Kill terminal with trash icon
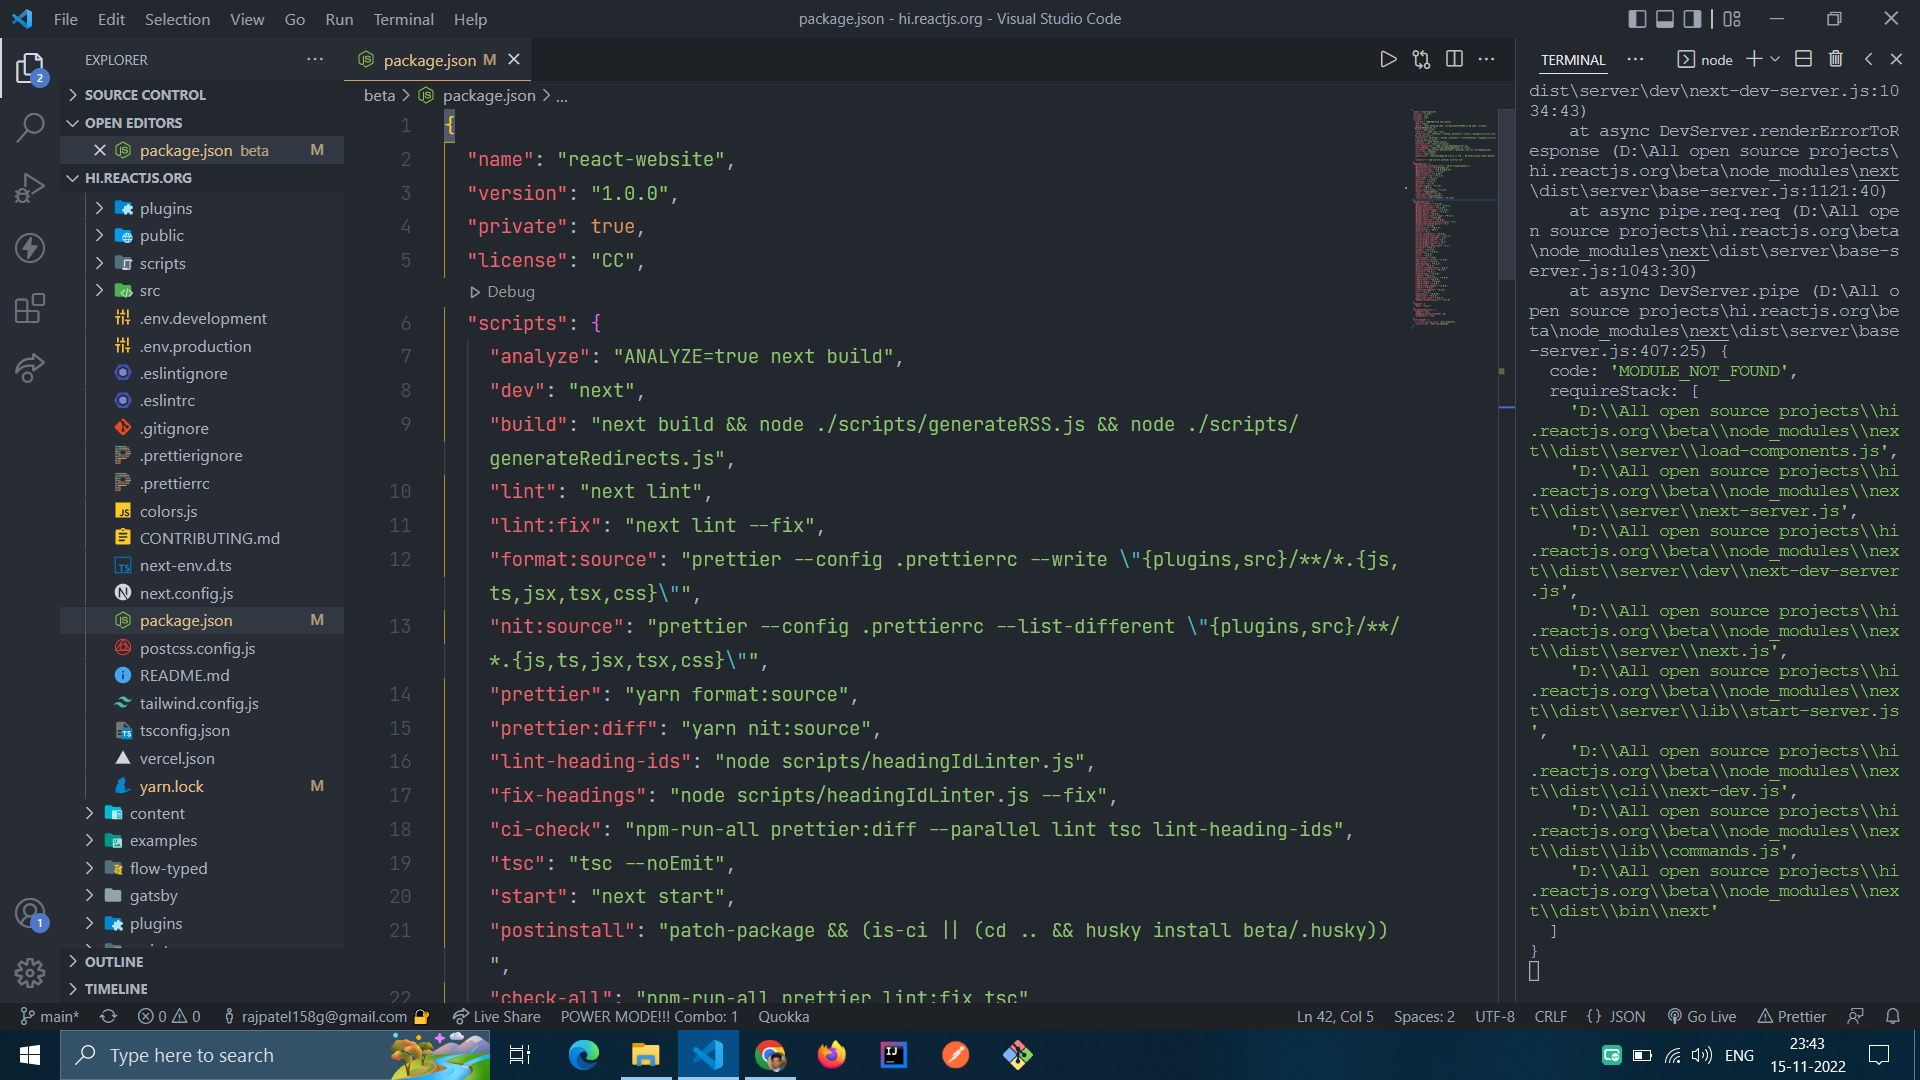Viewport: 1920px width, 1080px height. point(1835,59)
